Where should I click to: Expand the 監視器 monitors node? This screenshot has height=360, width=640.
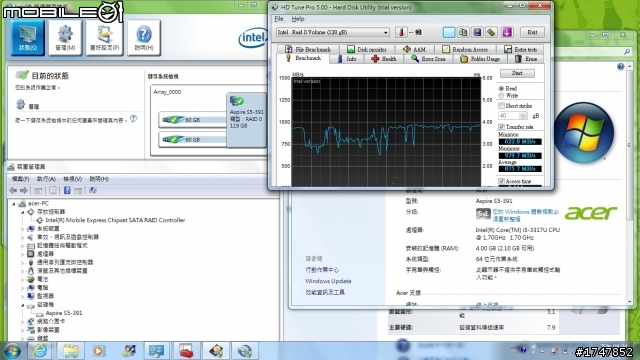[23, 296]
